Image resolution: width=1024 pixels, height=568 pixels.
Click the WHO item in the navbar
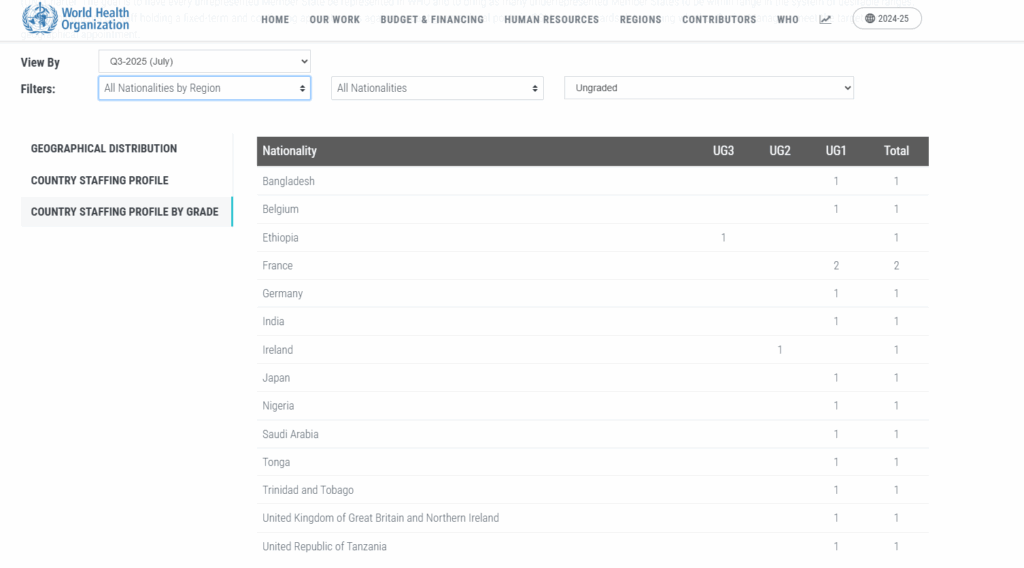click(788, 20)
